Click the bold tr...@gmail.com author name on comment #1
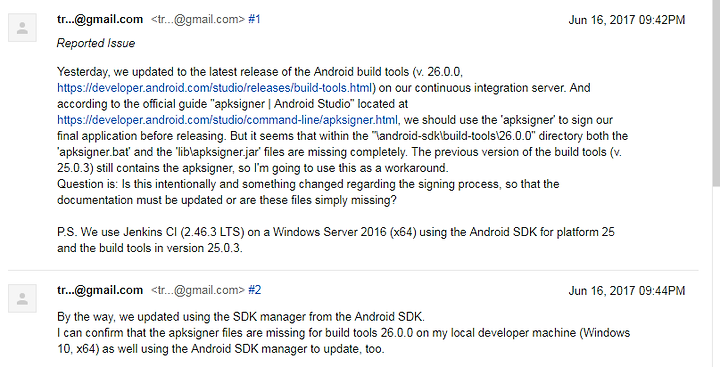The image size is (720, 367). tap(100, 19)
